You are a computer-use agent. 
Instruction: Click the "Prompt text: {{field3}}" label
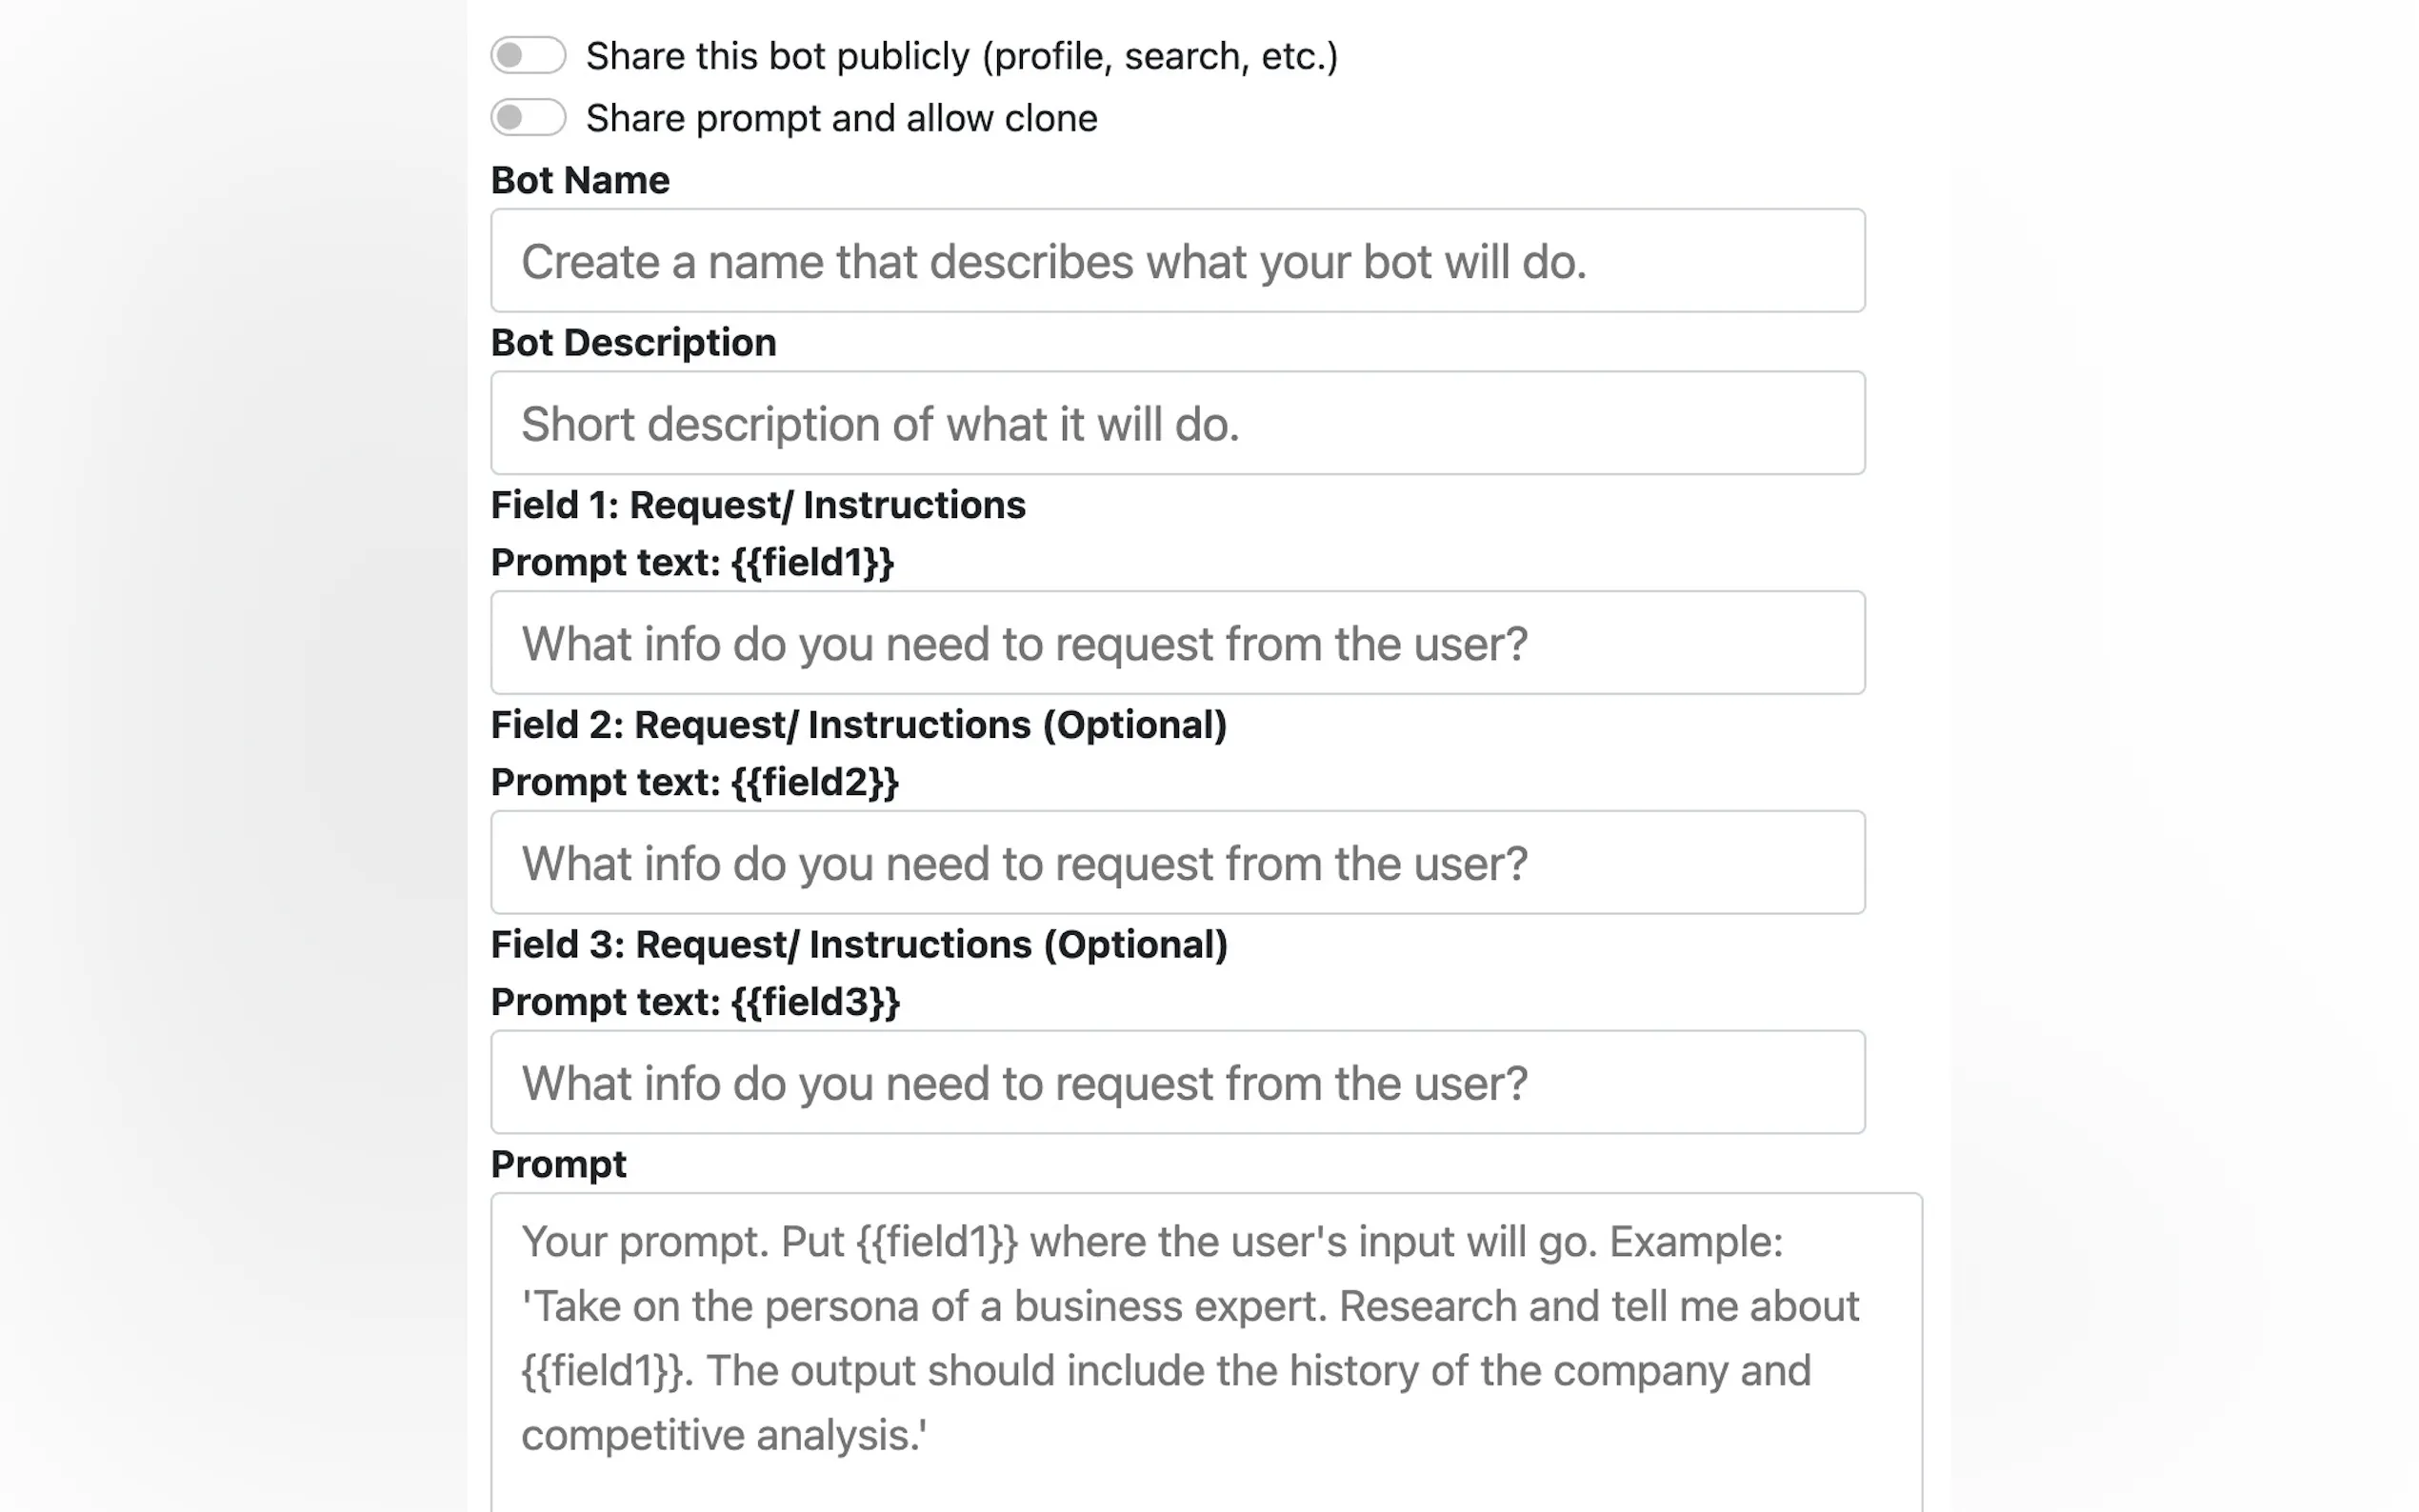click(x=695, y=1002)
